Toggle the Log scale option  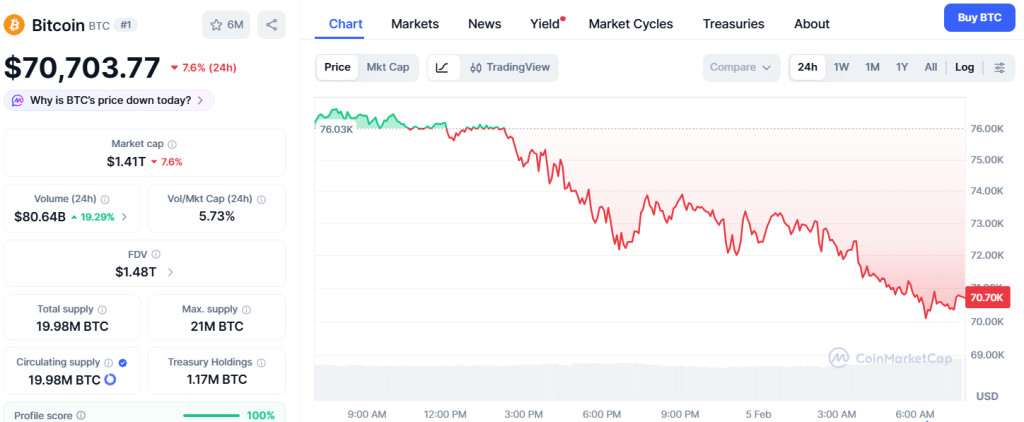pyautogui.click(x=964, y=67)
